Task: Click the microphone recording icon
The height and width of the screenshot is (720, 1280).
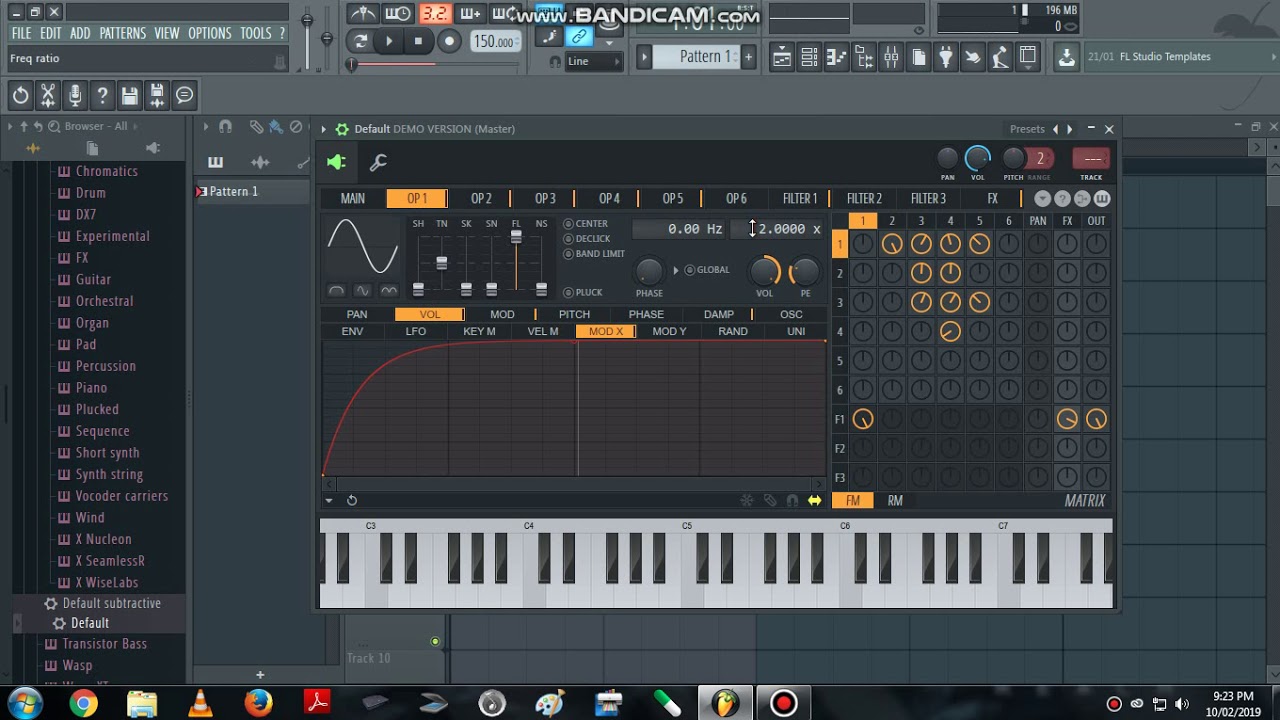Action: 74,95
